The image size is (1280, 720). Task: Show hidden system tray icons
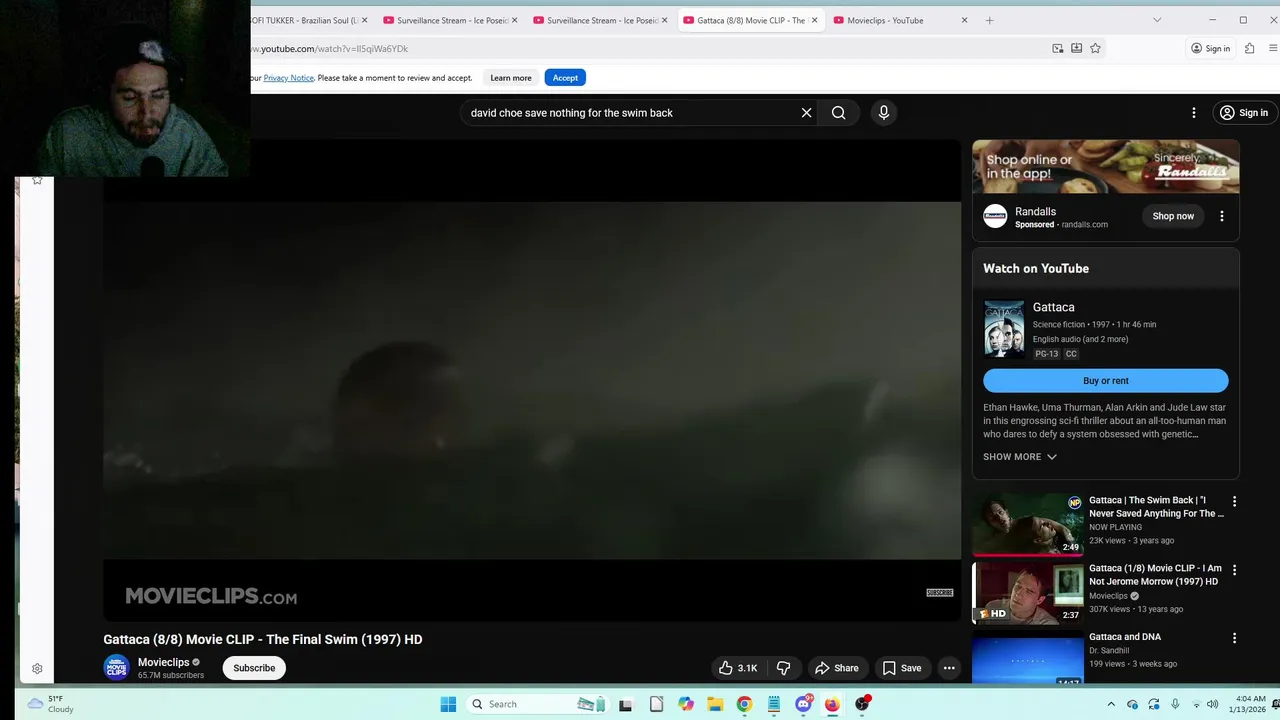pyautogui.click(x=1110, y=704)
